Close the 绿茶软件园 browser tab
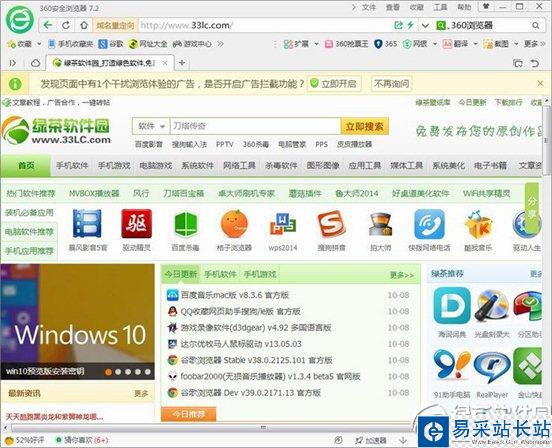 [x=165, y=63]
